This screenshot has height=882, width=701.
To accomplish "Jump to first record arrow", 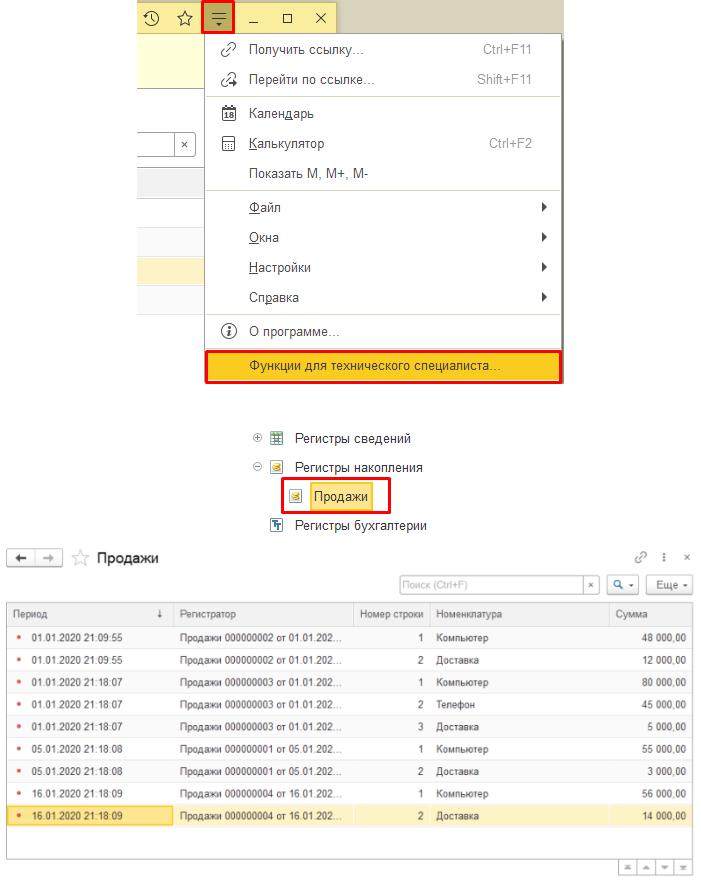I will point(627,867).
